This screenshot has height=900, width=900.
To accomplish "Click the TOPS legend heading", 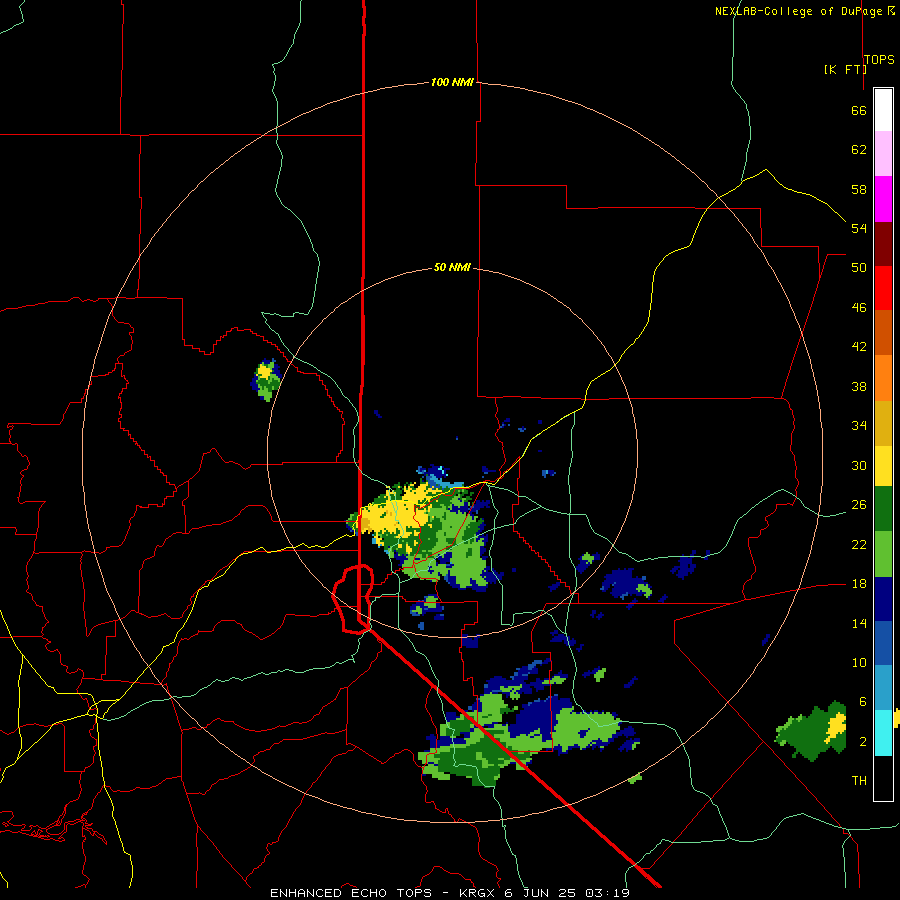I will (879, 60).
